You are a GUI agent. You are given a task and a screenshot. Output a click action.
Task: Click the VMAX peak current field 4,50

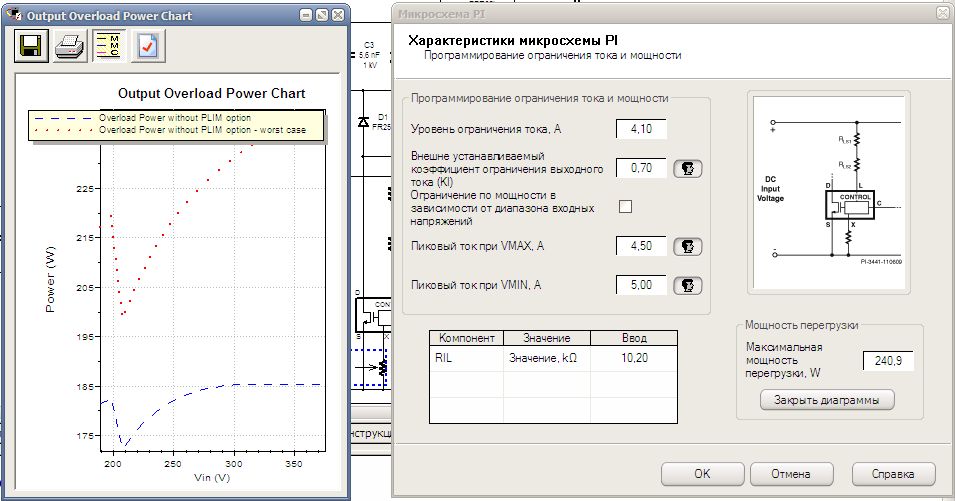641,246
